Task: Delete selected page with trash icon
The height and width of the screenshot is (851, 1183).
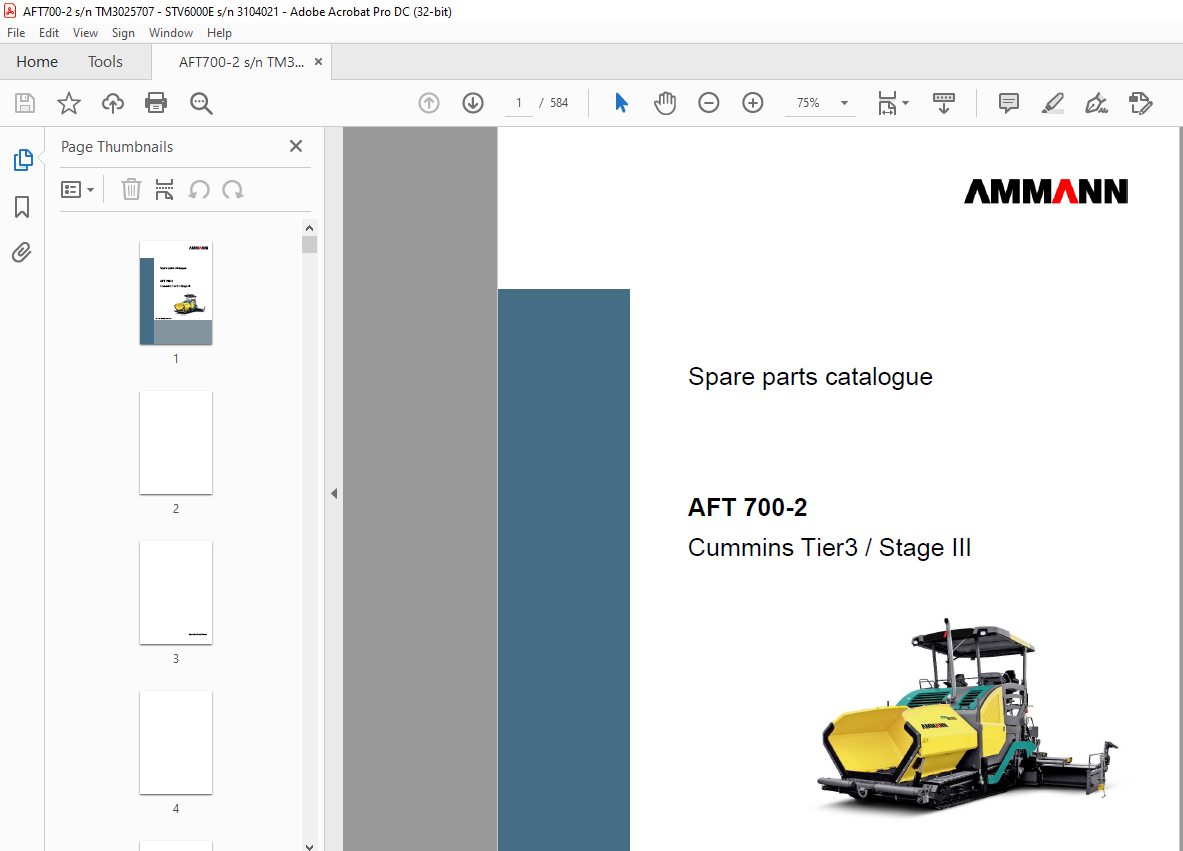Action: pos(131,189)
